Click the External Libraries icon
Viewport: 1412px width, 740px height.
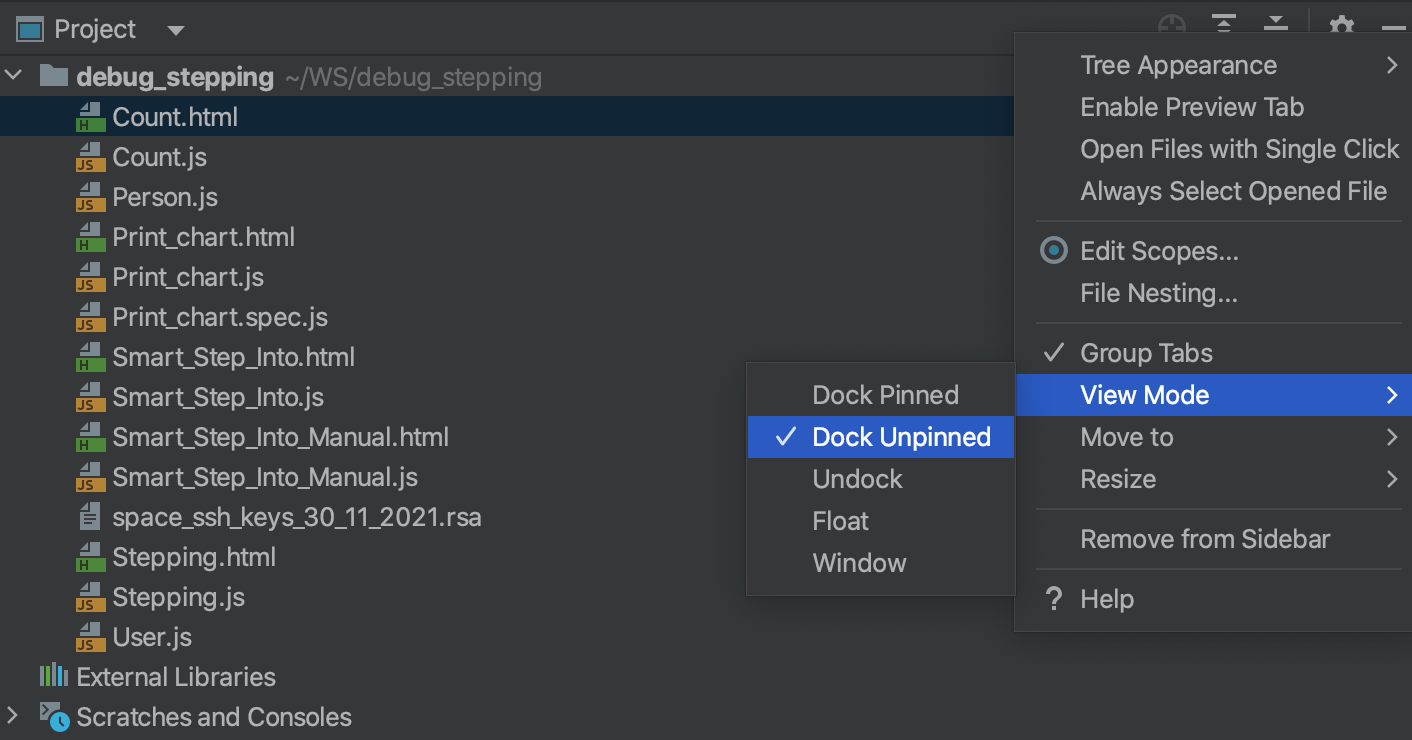[x=52, y=676]
